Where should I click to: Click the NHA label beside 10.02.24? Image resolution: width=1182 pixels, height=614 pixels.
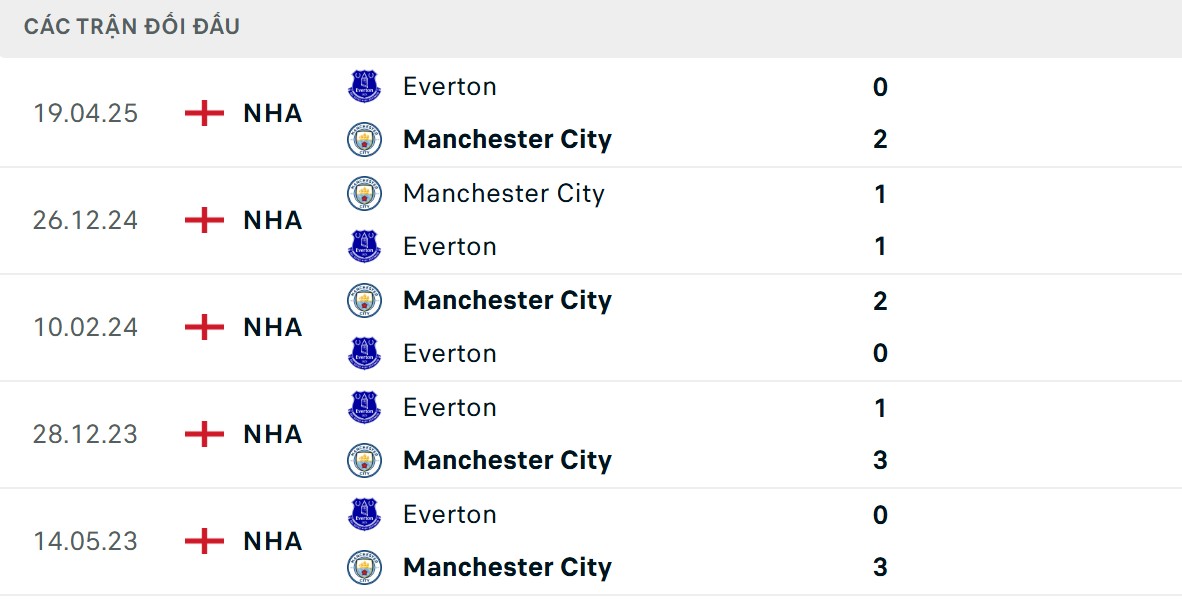(271, 327)
